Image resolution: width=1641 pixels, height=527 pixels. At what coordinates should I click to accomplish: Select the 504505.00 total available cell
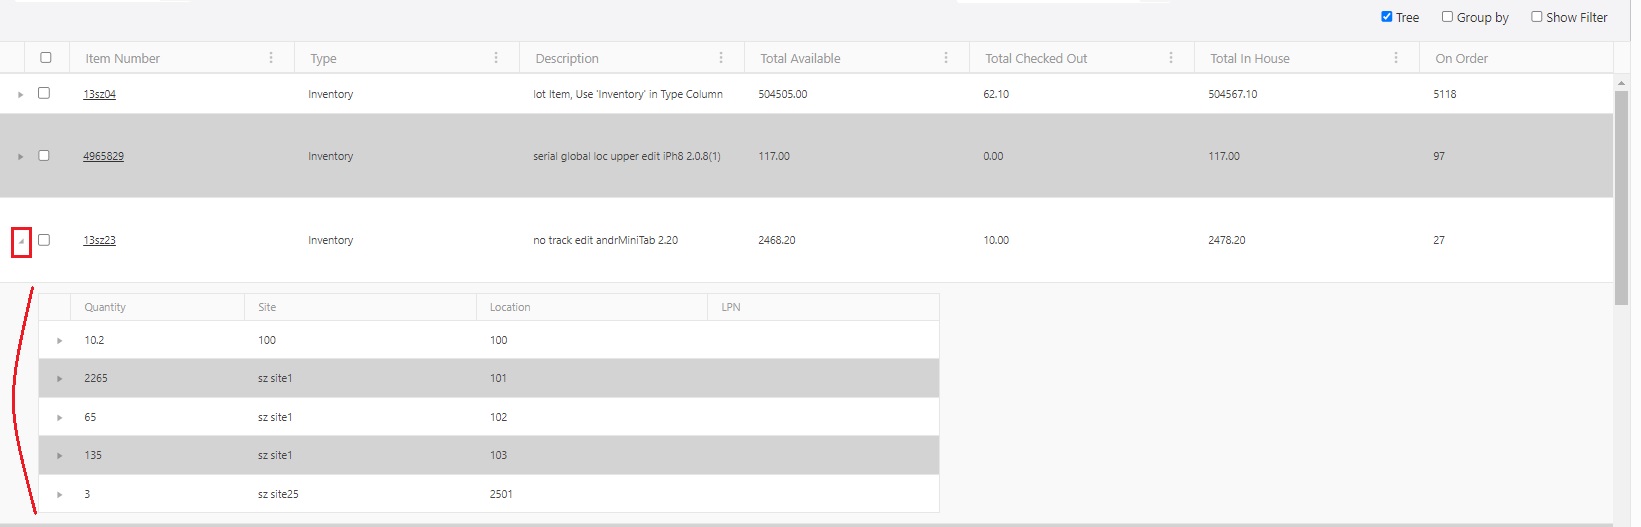[783, 94]
